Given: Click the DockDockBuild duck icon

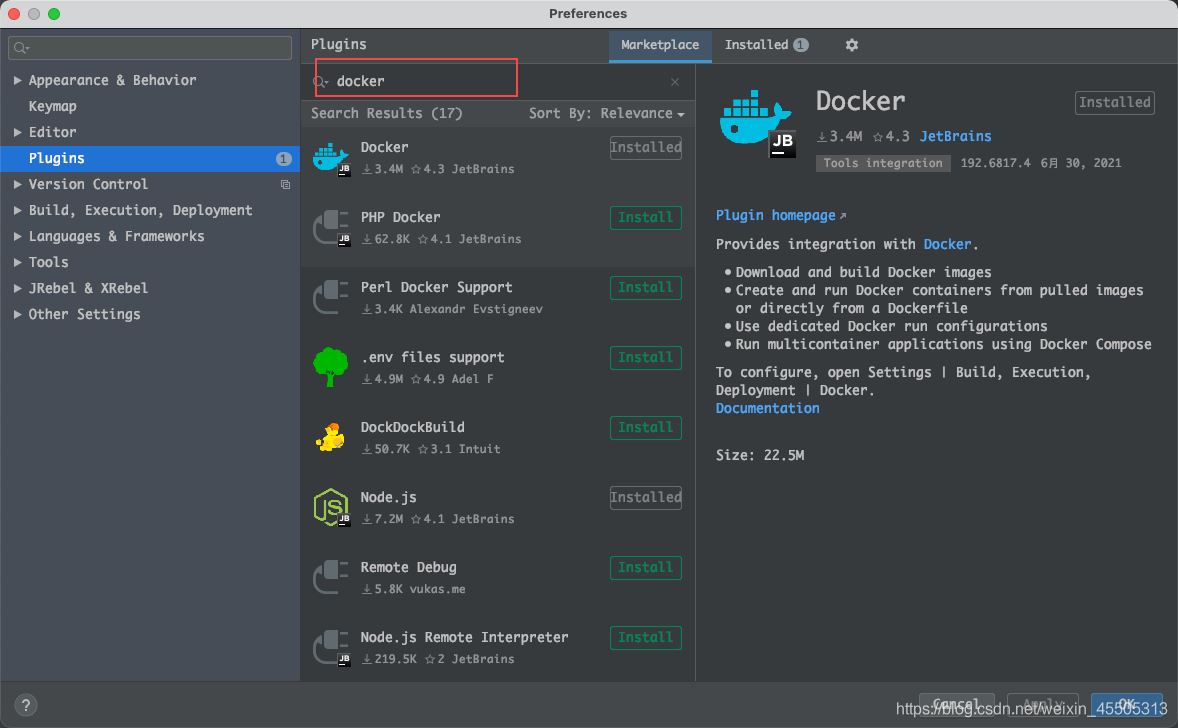Looking at the screenshot, I should tap(330, 437).
